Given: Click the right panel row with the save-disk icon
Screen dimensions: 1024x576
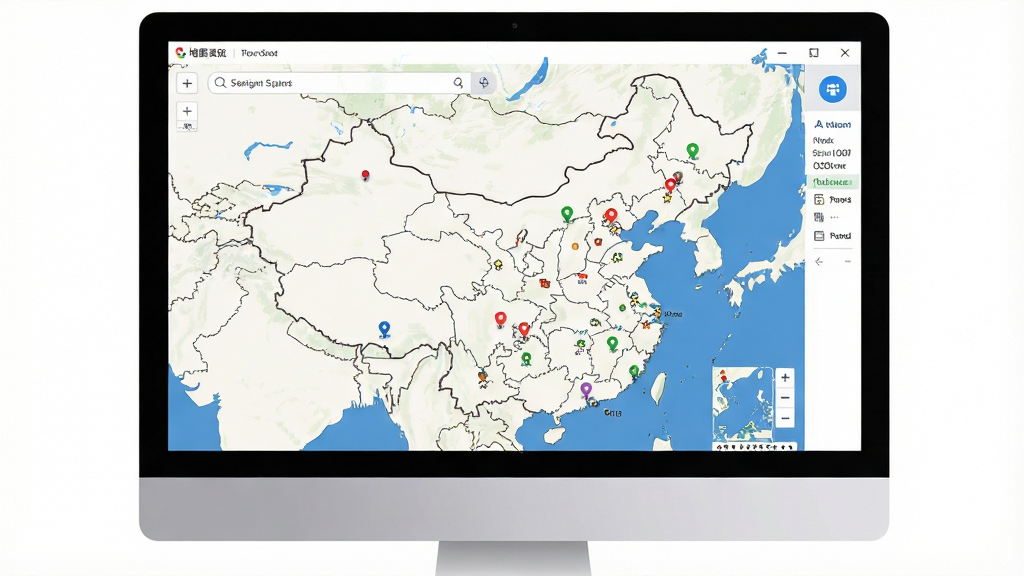Looking at the screenshot, I should point(832,200).
